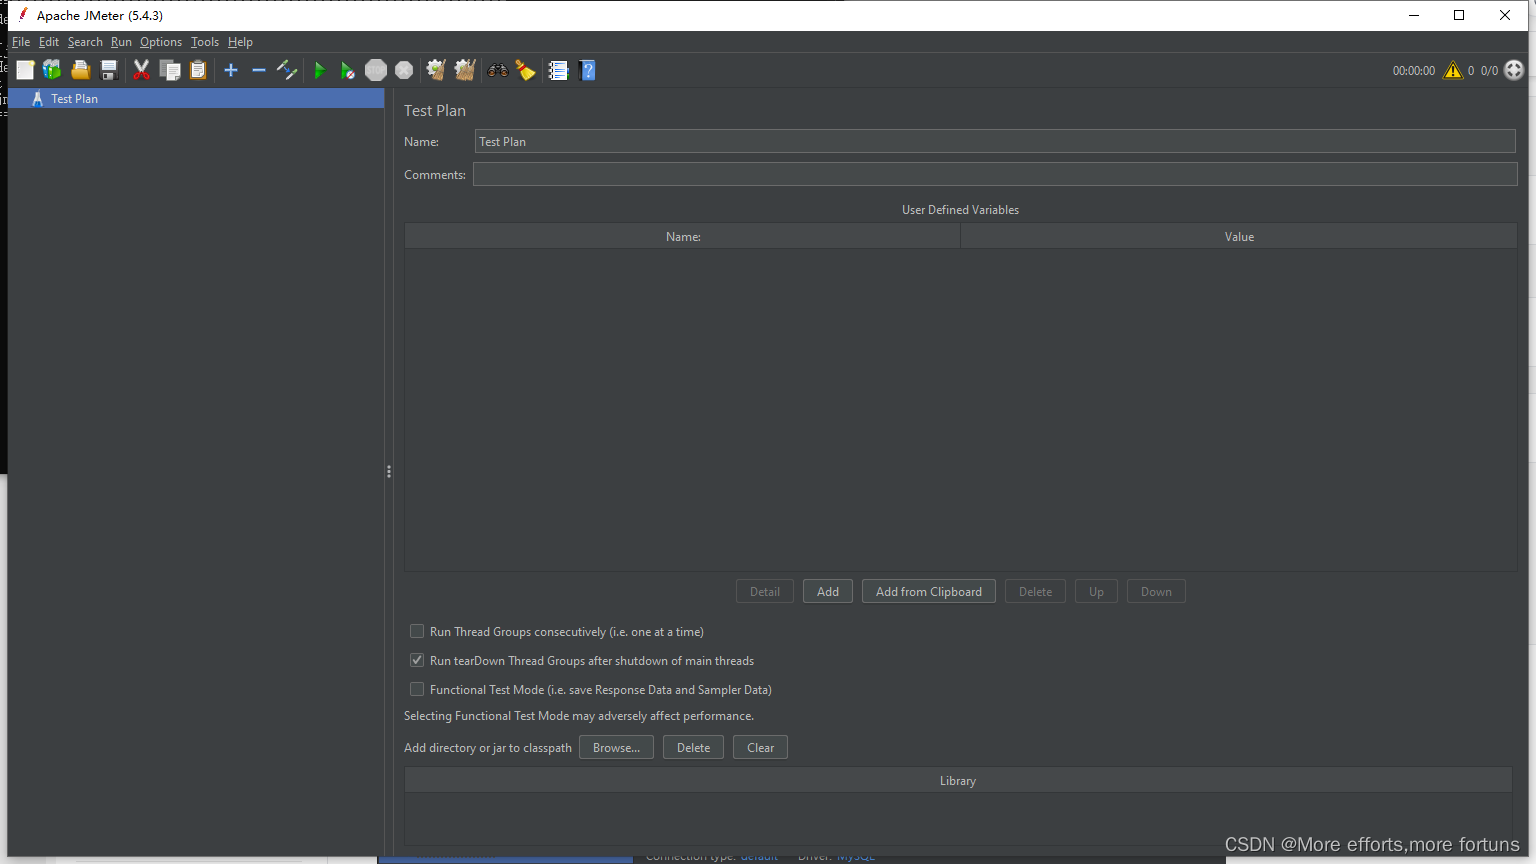The height and width of the screenshot is (864, 1536).
Task: Click the classpath Delete button beside Browse
Action: pos(693,747)
